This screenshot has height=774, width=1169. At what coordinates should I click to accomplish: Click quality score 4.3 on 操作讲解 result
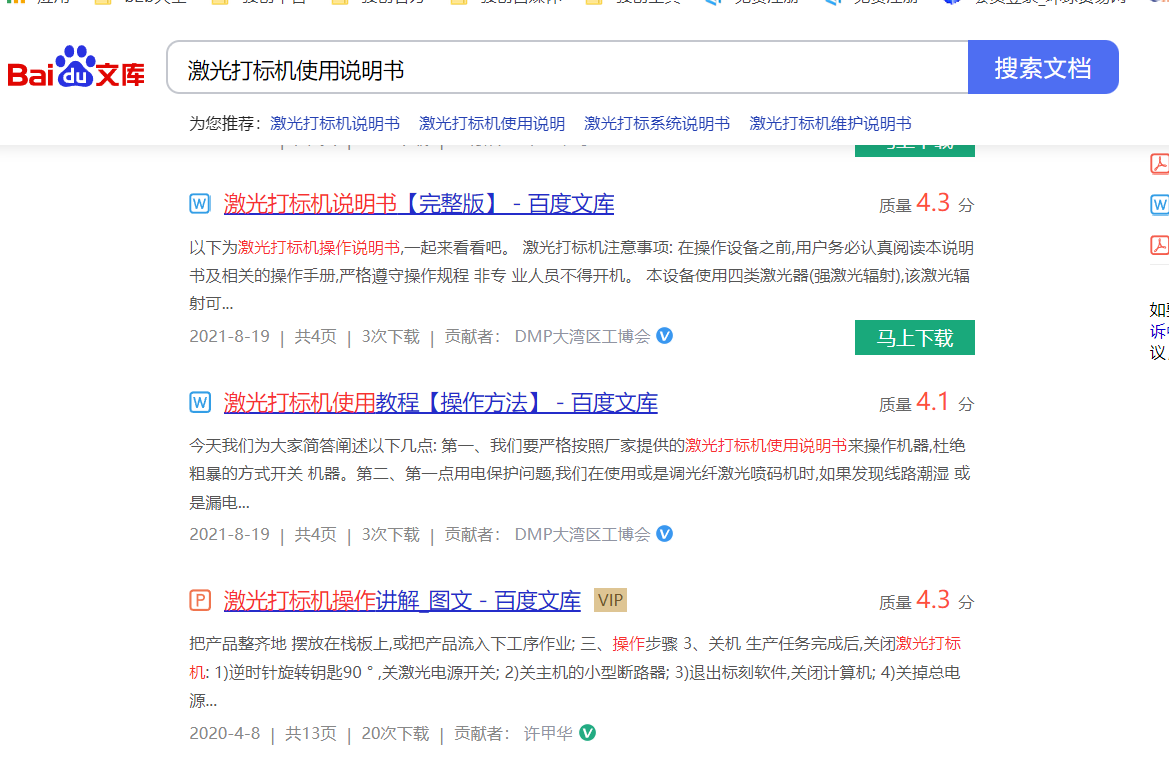[933, 600]
